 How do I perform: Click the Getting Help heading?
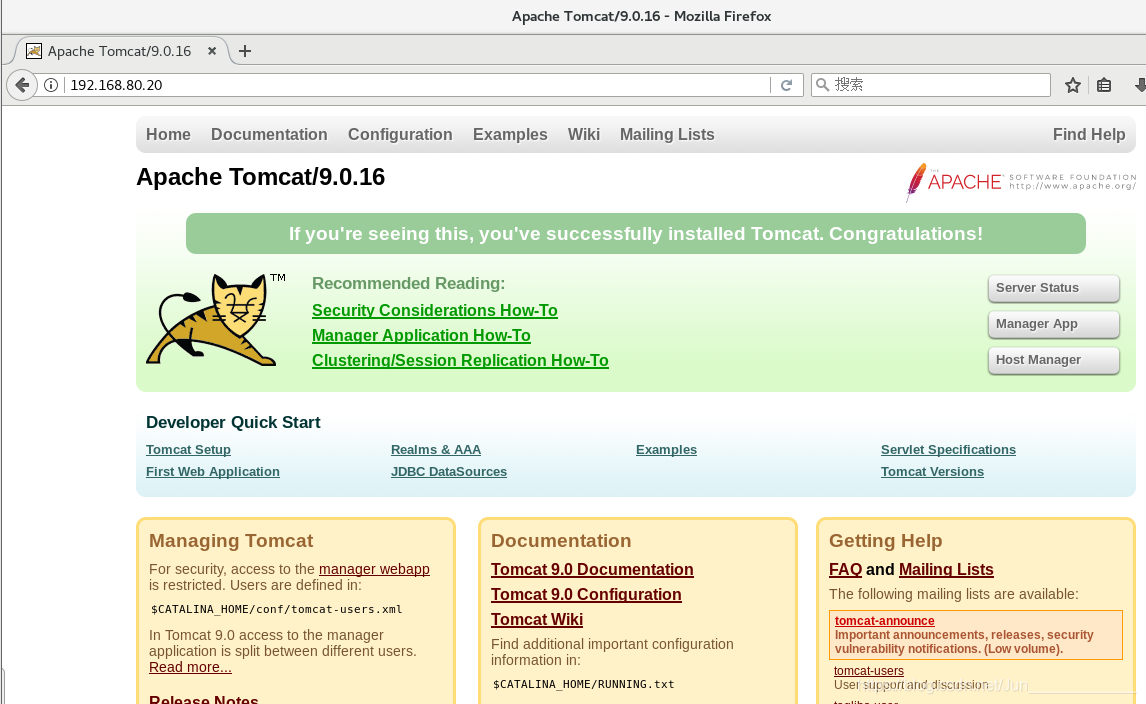[886, 541]
